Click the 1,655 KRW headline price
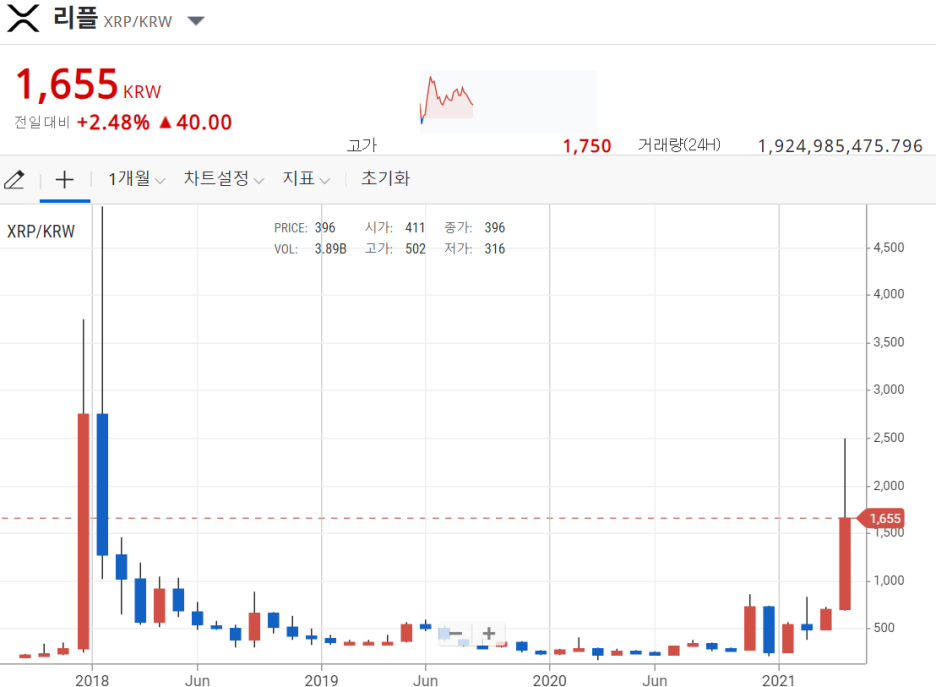Image resolution: width=936 pixels, height=687 pixels. [88, 84]
